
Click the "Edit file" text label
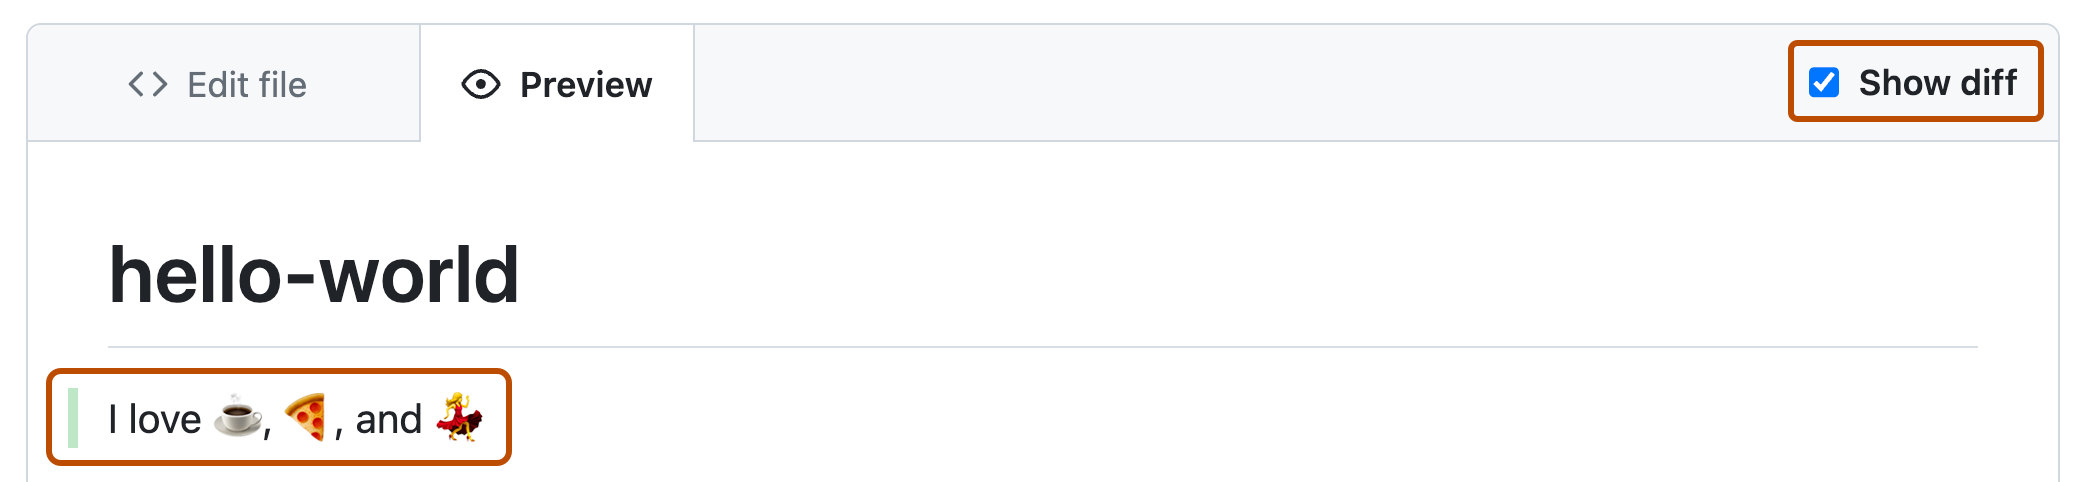247,85
